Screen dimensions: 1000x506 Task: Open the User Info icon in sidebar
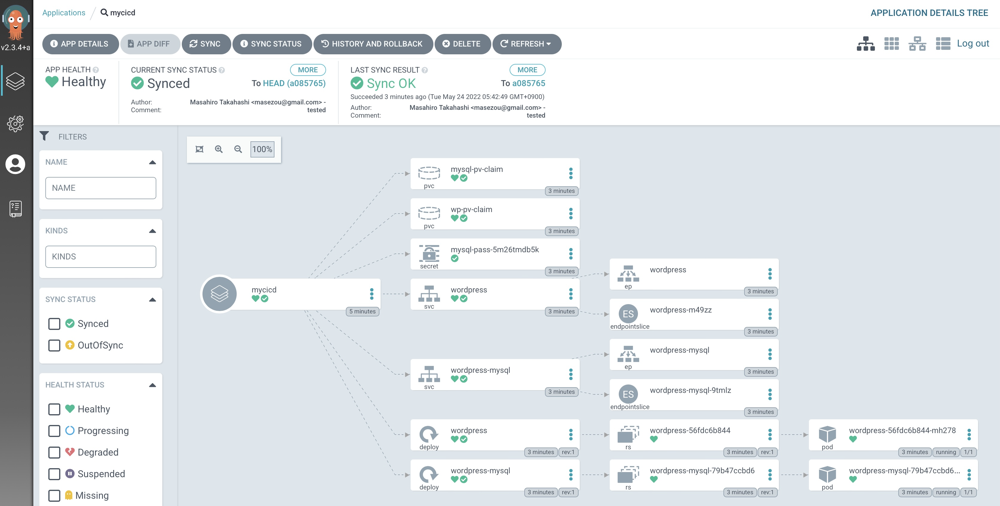[15, 165]
